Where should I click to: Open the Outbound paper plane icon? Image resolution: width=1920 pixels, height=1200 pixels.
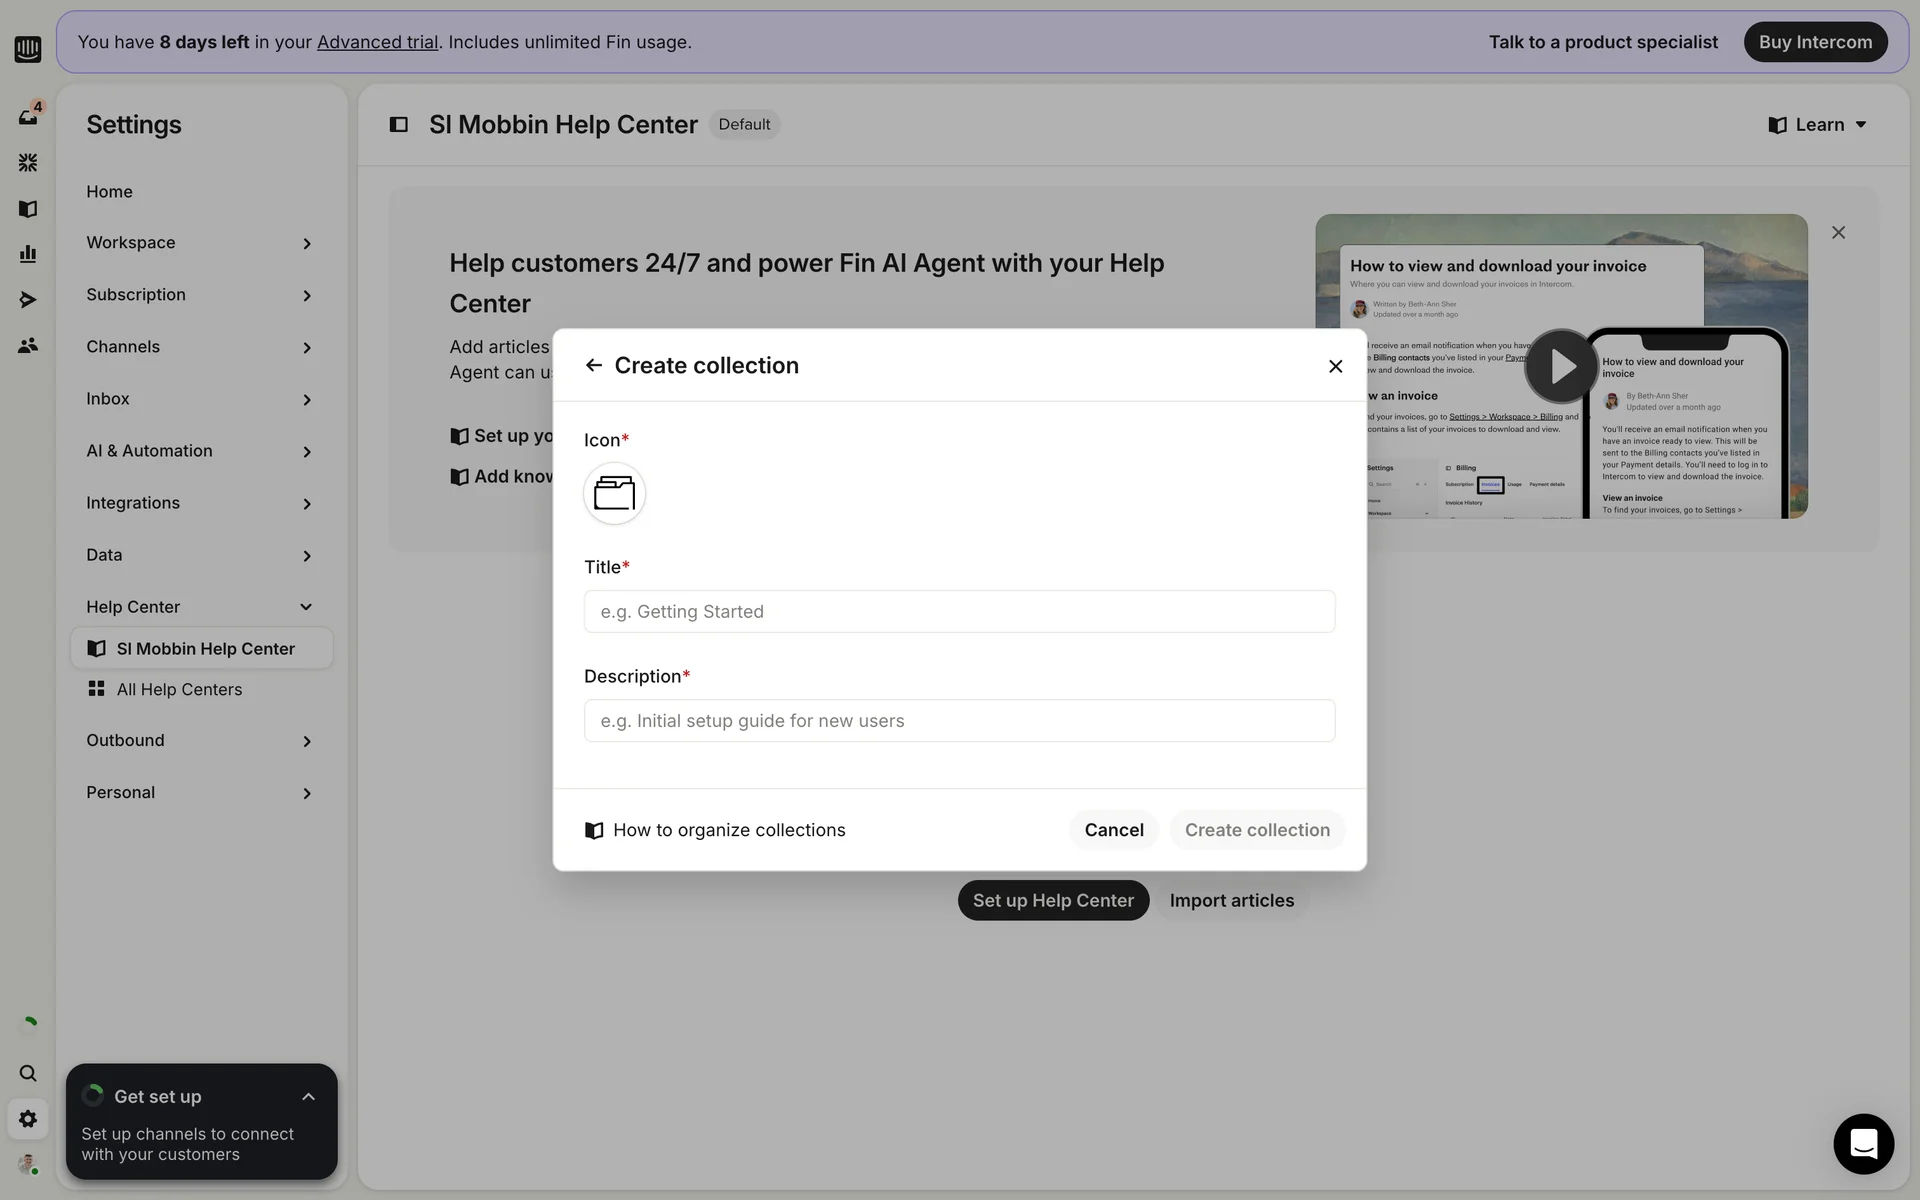(x=28, y=300)
